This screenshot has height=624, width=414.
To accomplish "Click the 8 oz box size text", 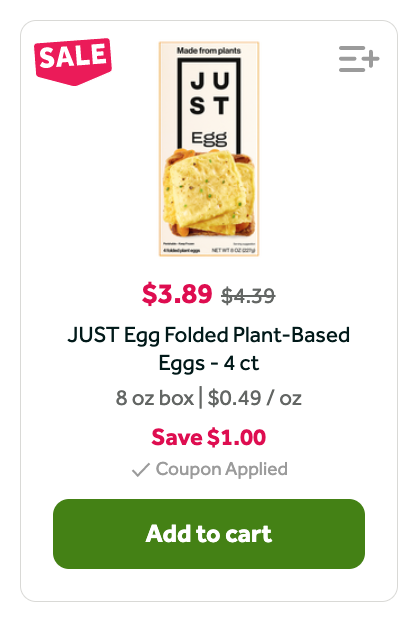I will [154, 398].
